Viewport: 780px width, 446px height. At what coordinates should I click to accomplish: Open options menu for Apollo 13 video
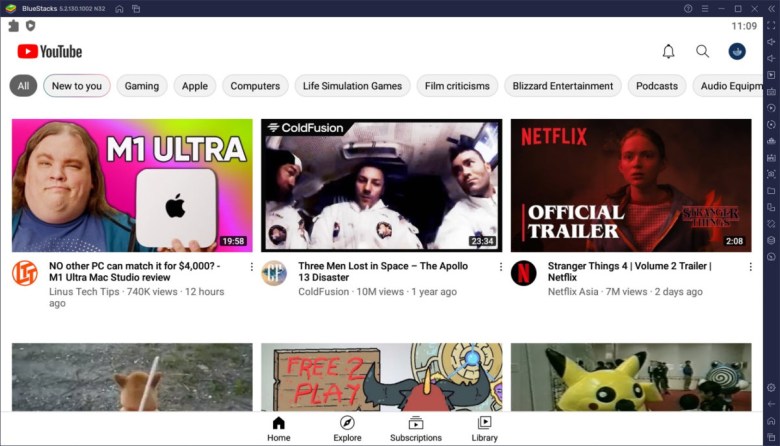tap(501, 267)
